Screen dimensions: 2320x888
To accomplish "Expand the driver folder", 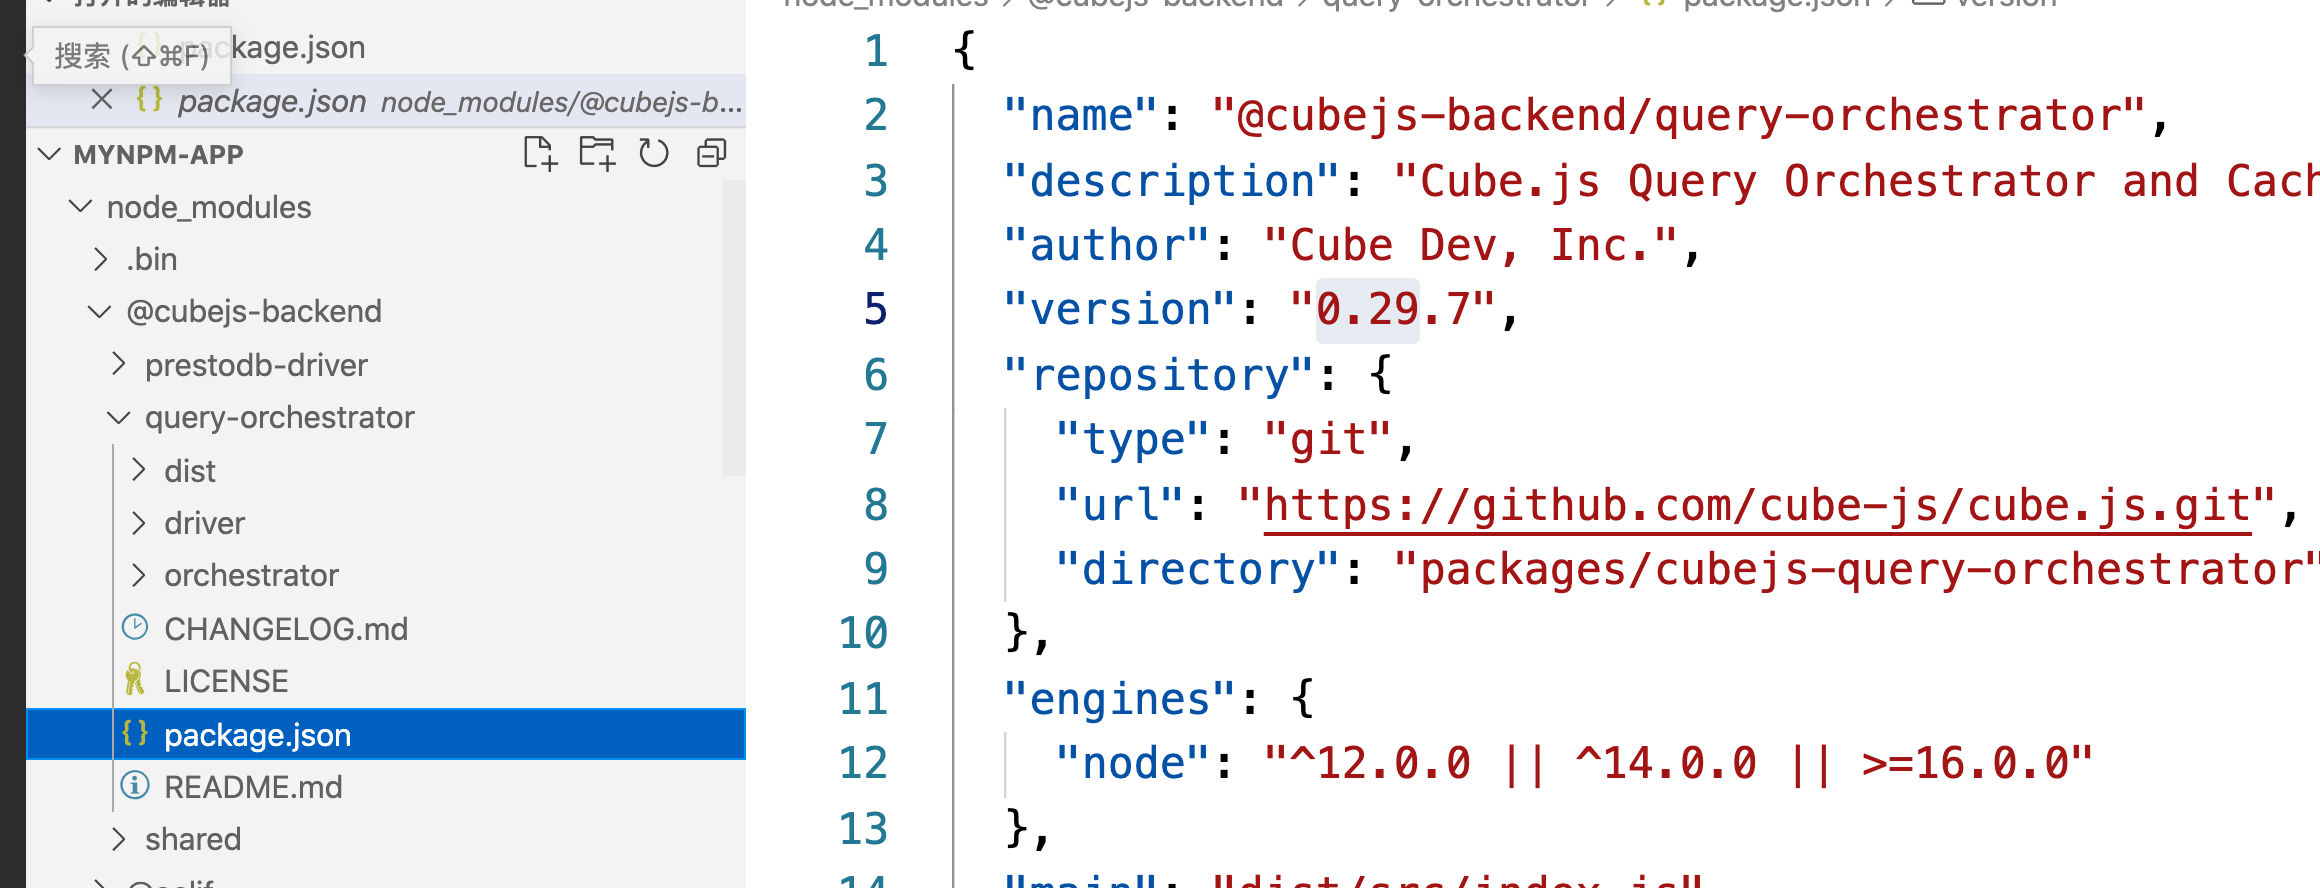I will [139, 522].
